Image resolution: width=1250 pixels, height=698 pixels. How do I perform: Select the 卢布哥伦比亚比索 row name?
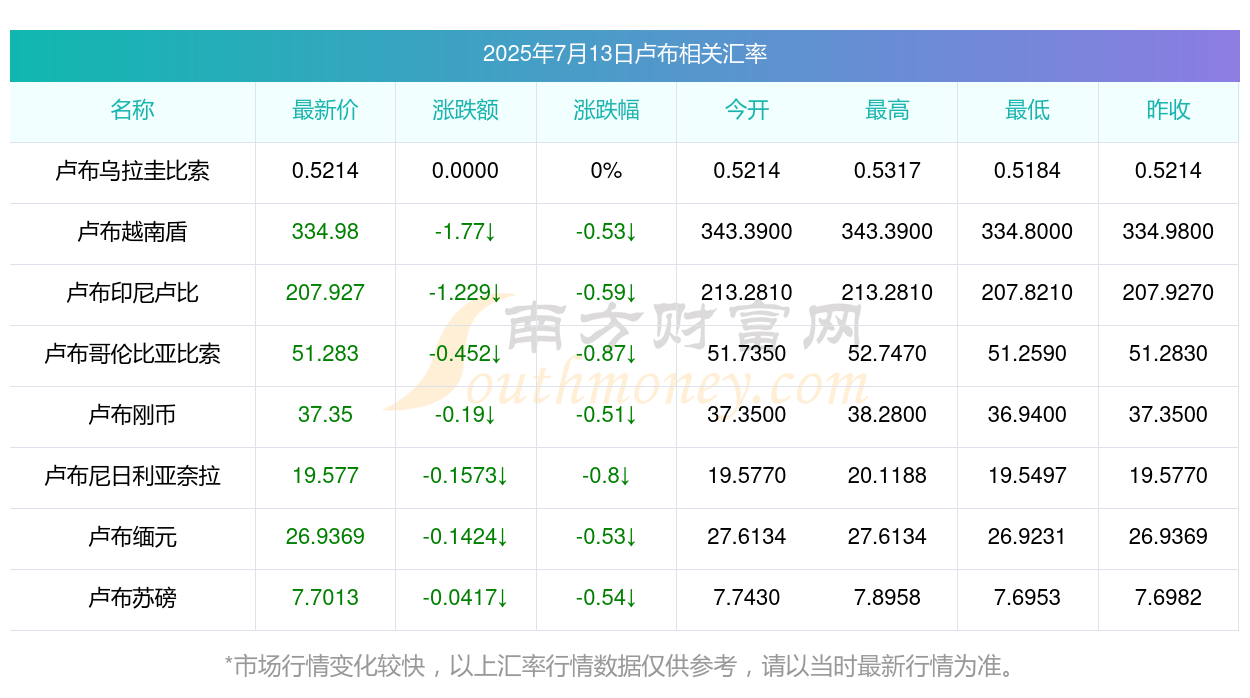(x=132, y=354)
